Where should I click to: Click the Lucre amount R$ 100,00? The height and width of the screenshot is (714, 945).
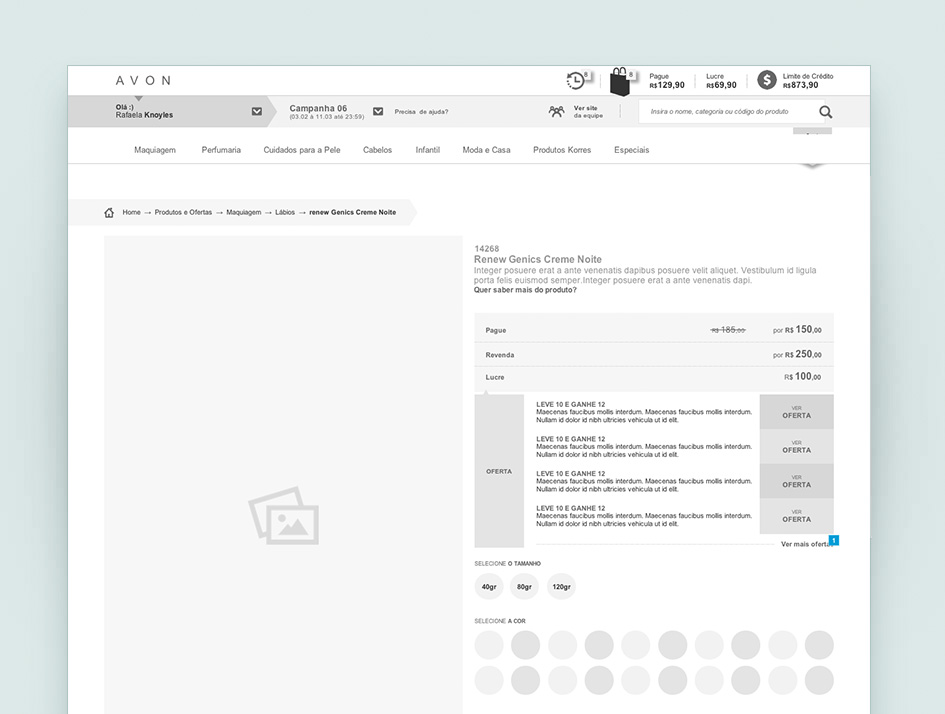coord(802,377)
